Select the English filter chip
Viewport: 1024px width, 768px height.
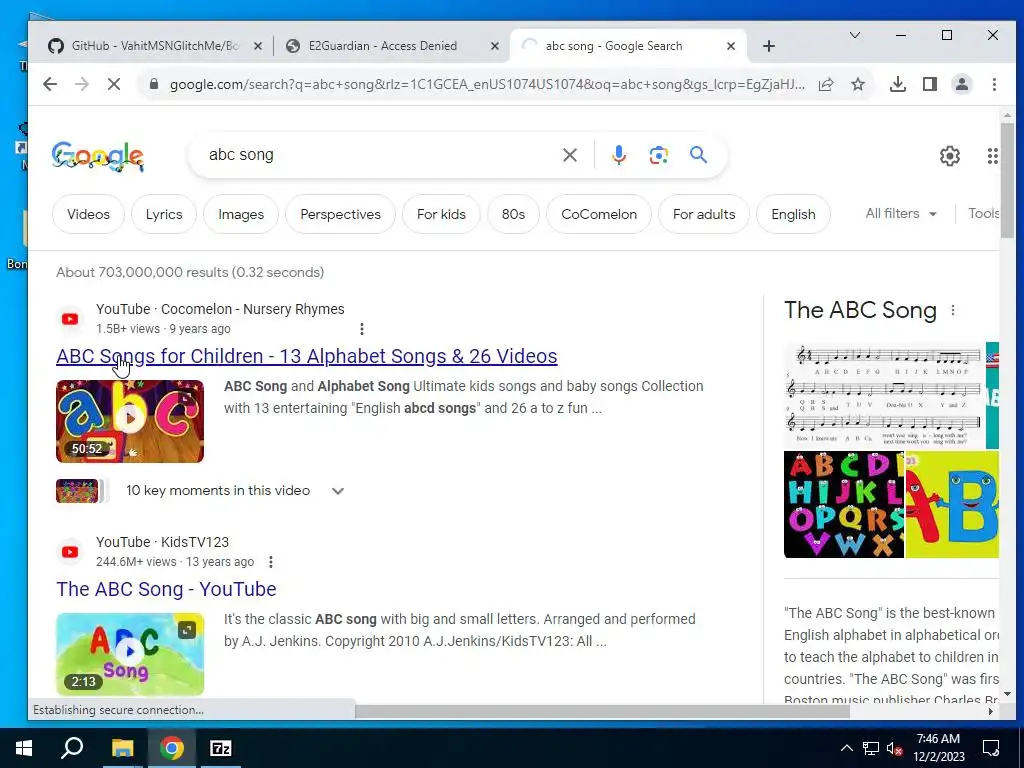point(793,214)
